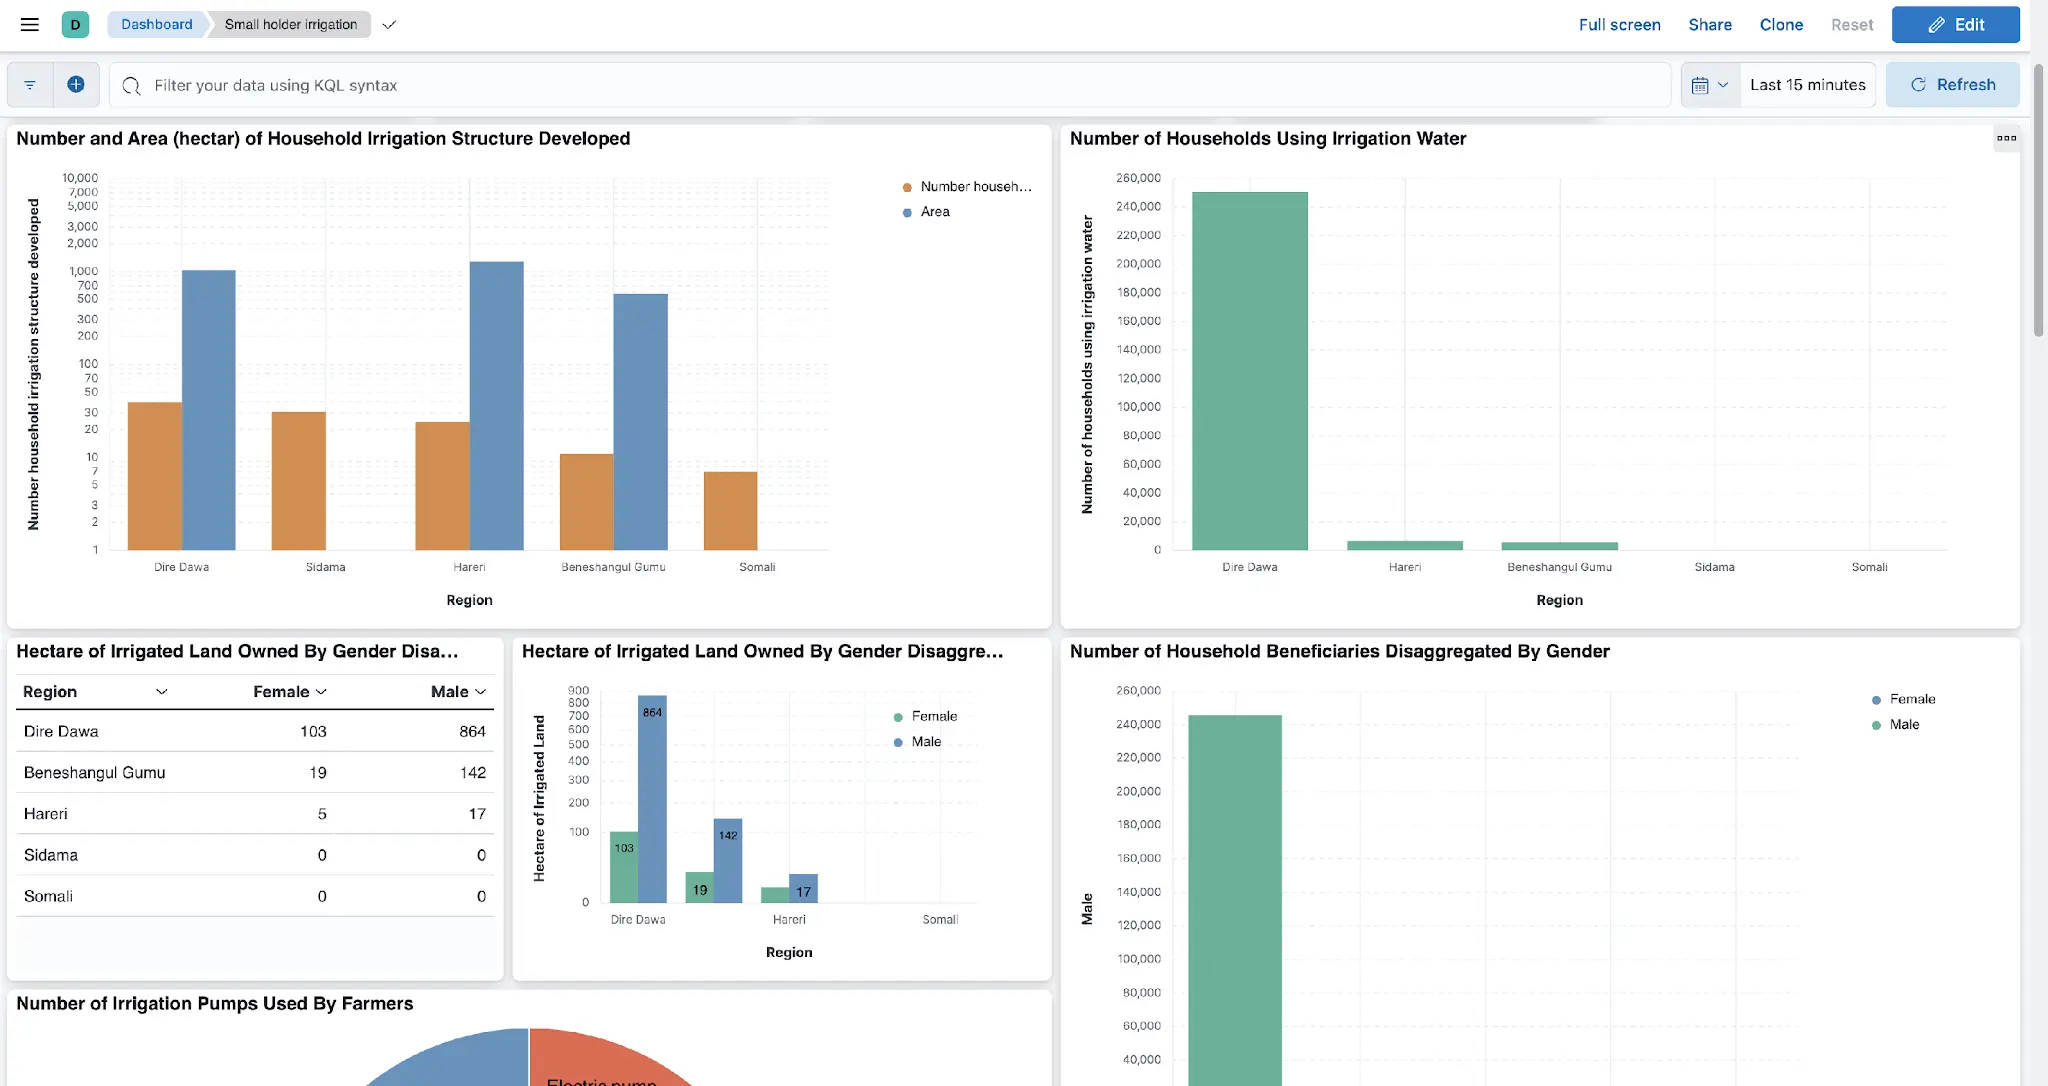Viewport: 2048px width, 1086px height.
Task: Click the search magnifier icon
Action: pyautogui.click(x=131, y=86)
